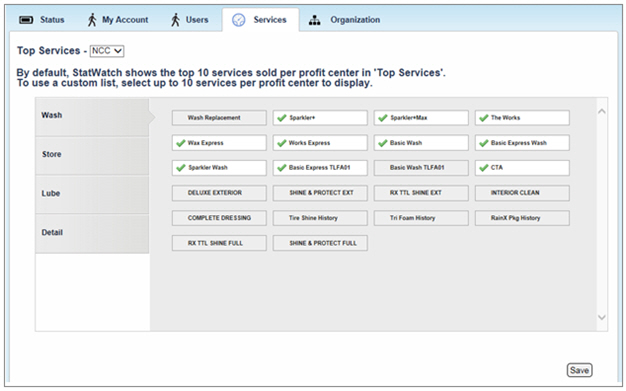Uncheck the Sparkler+Max service
This screenshot has width=626, height=391.
point(421,118)
